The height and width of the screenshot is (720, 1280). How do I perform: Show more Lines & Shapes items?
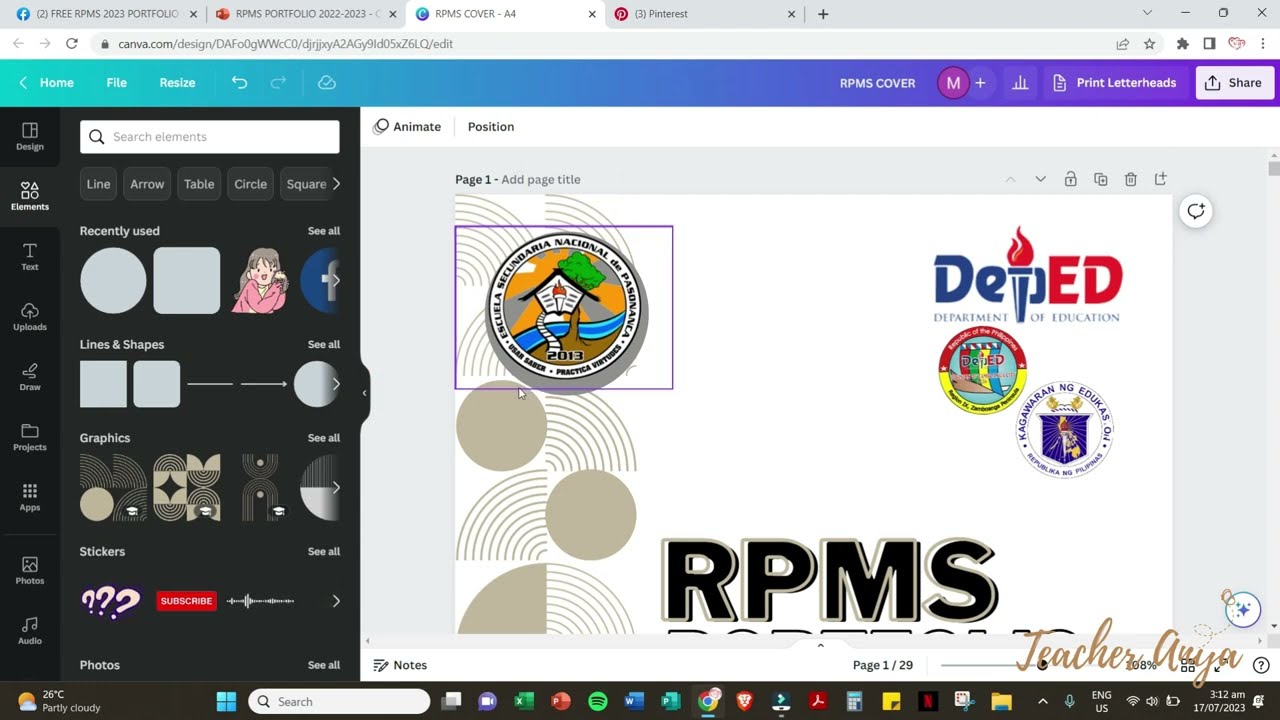click(336, 384)
